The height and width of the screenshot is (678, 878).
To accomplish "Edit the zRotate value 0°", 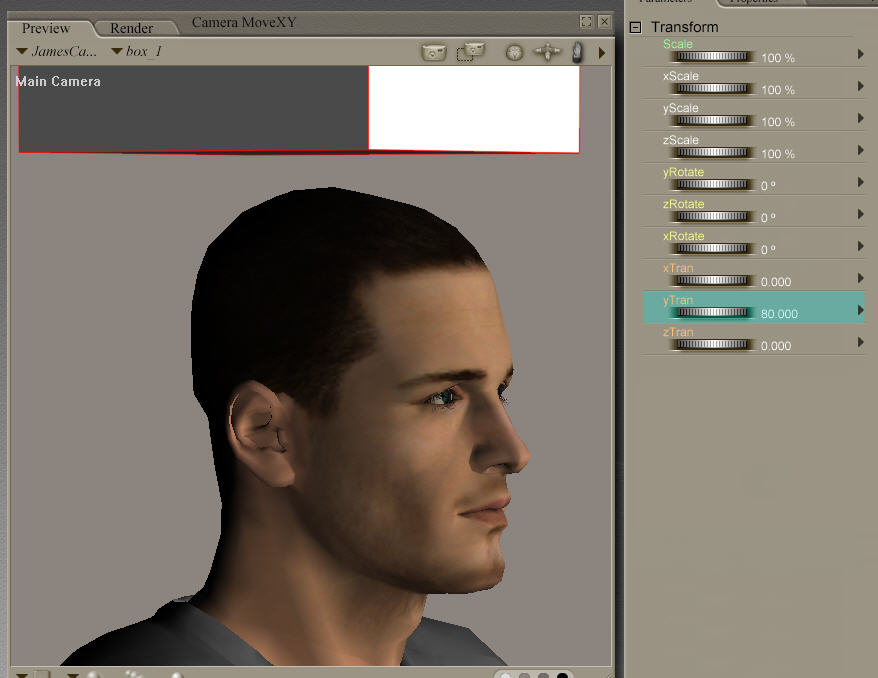I will pos(768,217).
